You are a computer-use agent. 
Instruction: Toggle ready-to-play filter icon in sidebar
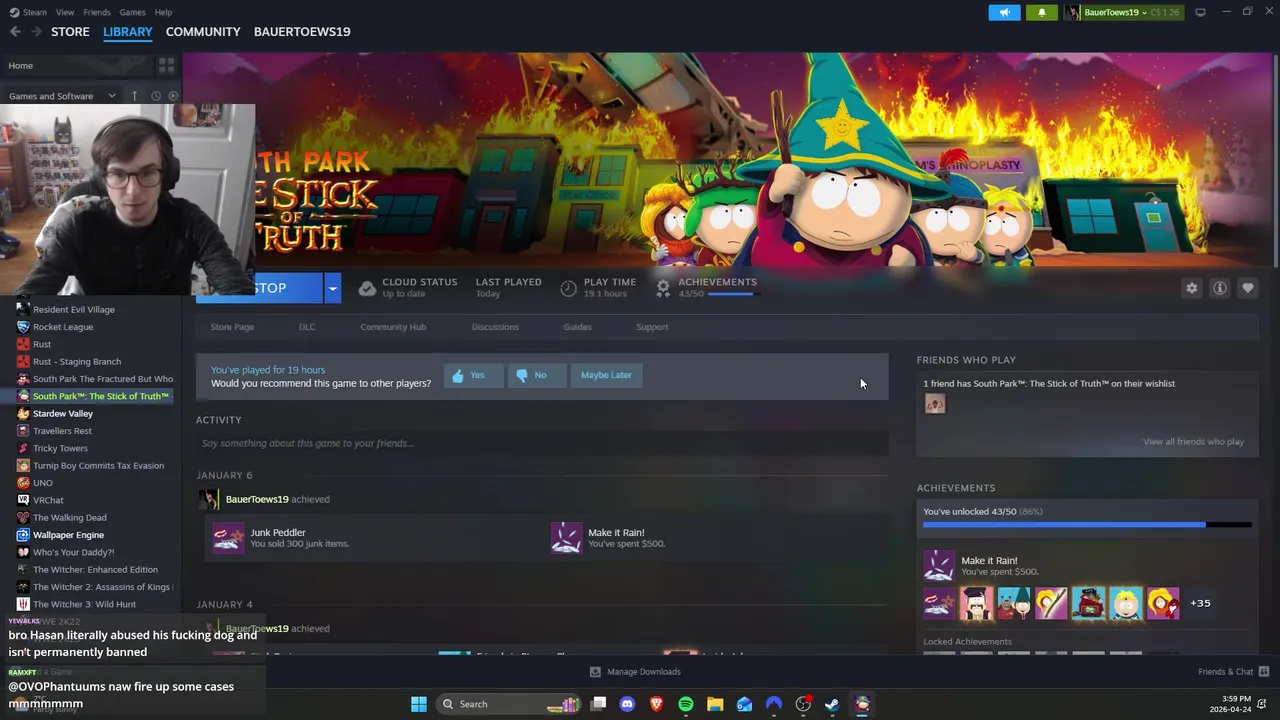click(173, 96)
